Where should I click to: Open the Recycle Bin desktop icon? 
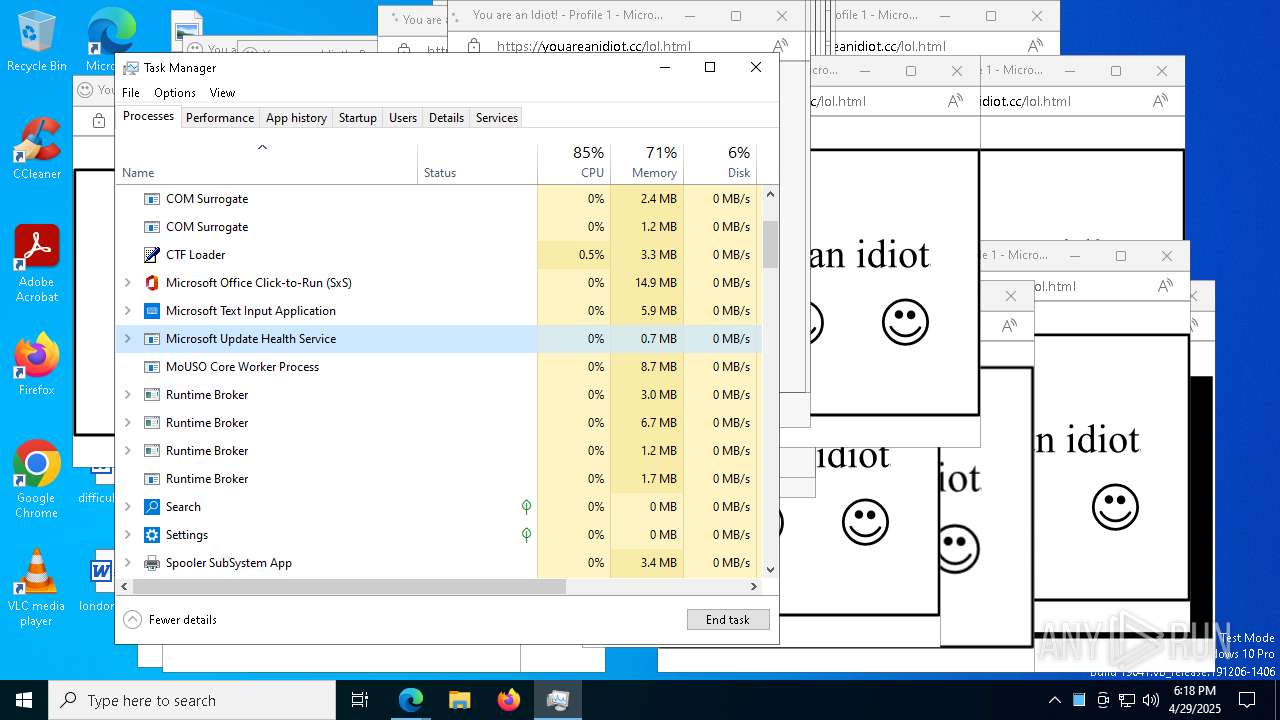(x=36, y=41)
